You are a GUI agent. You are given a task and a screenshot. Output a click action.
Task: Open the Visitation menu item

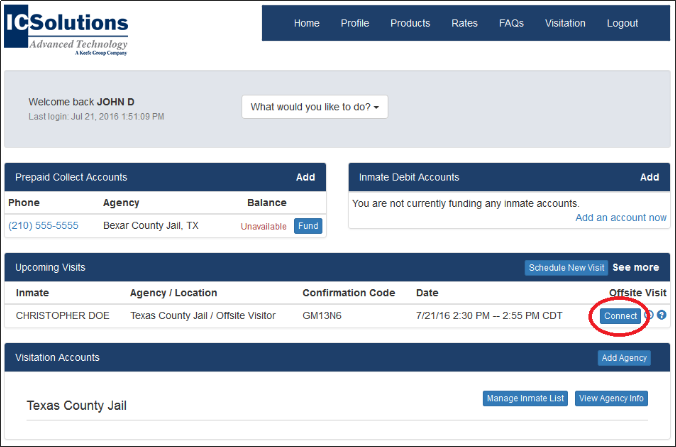(565, 23)
